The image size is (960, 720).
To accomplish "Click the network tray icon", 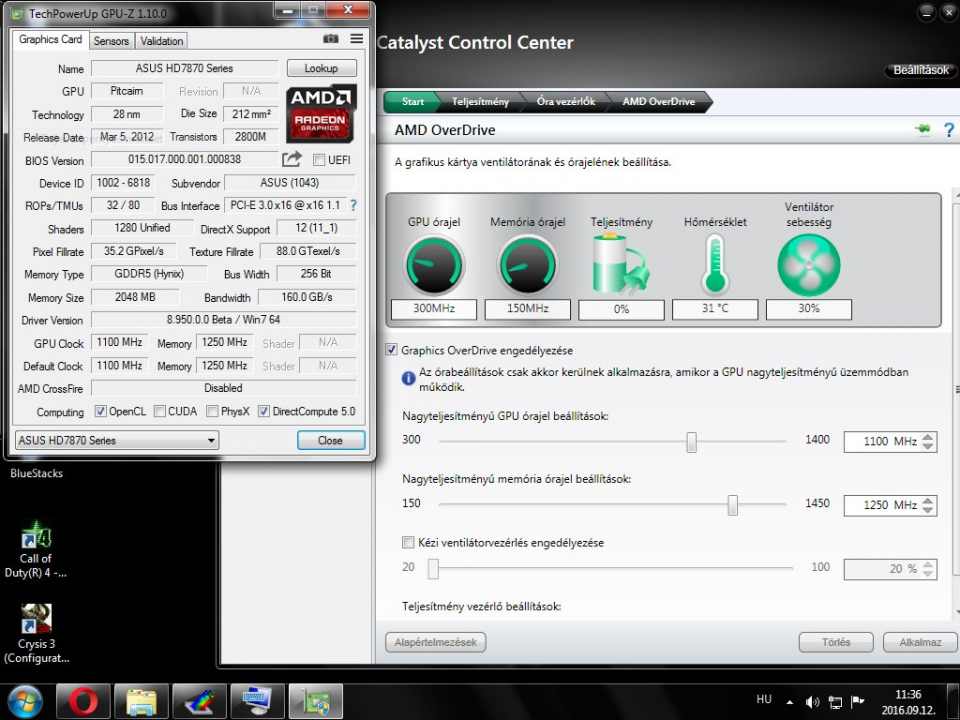I will click(835, 702).
